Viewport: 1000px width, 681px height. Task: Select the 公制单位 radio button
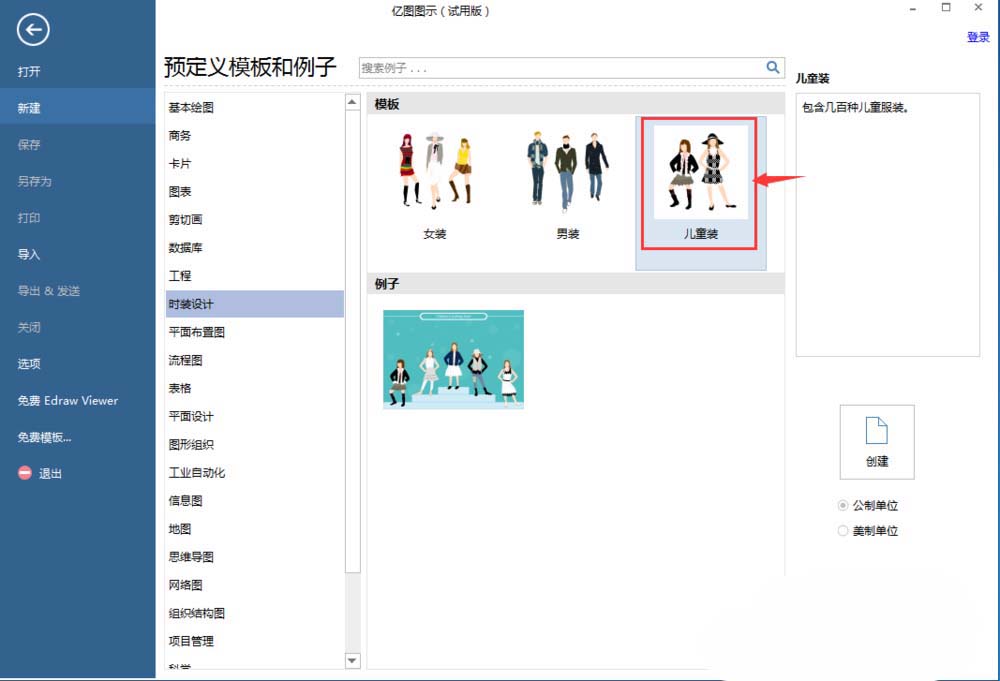click(843, 505)
